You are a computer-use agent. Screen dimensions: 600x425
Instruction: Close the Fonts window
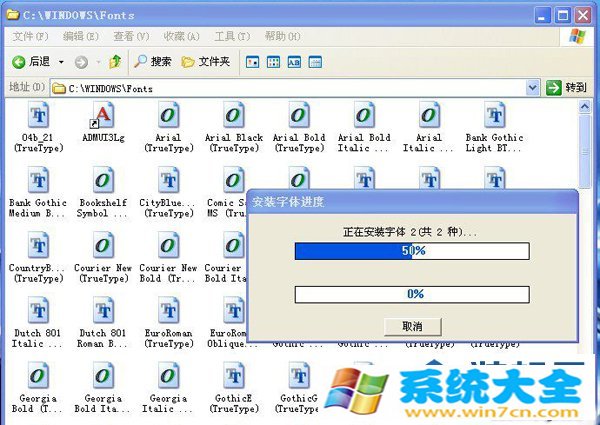point(583,15)
